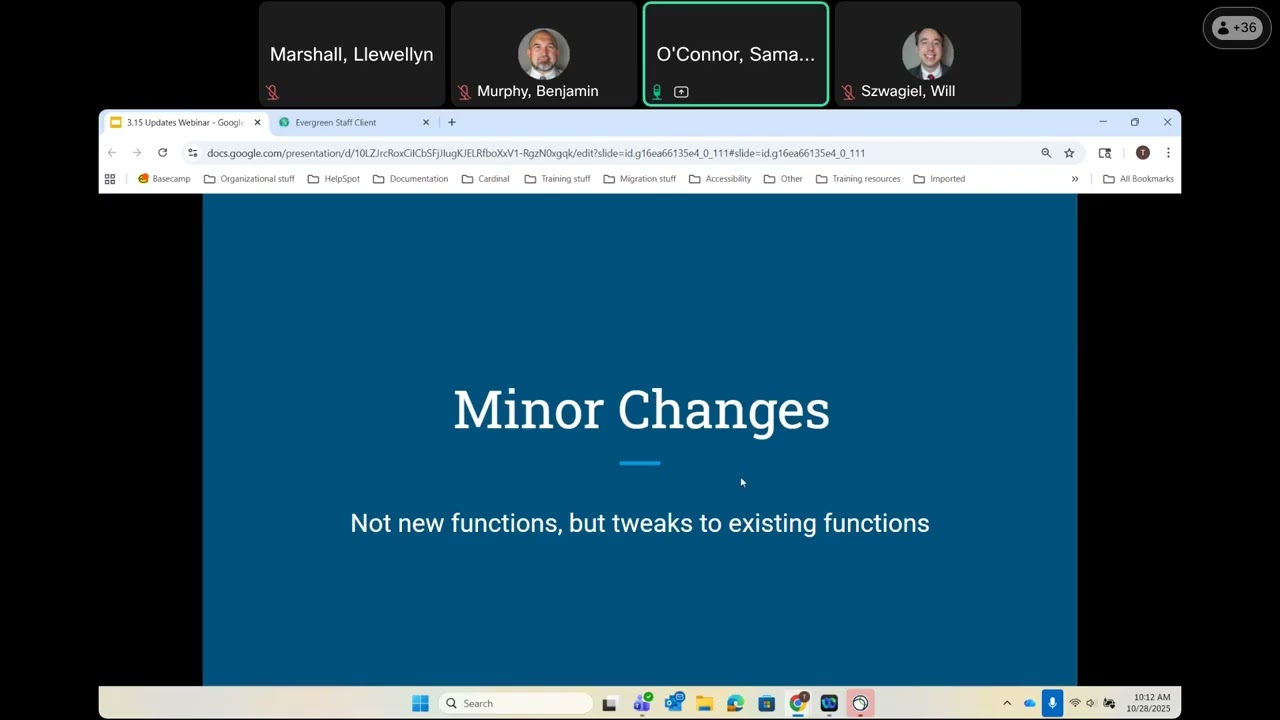Open Microsoft Teams from the taskbar
Screen dimensions: 1280x720
point(642,703)
